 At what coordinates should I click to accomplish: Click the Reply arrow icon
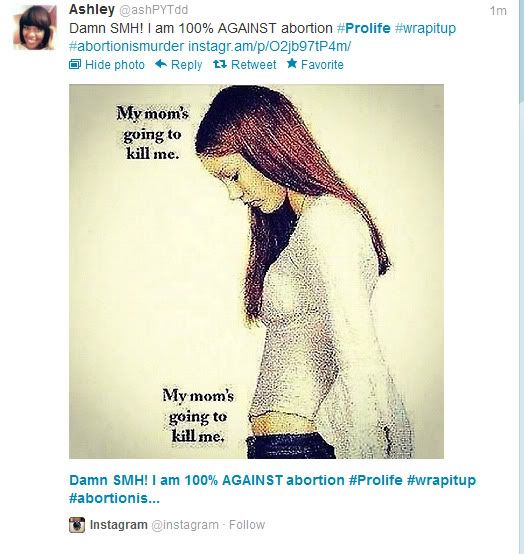point(161,64)
